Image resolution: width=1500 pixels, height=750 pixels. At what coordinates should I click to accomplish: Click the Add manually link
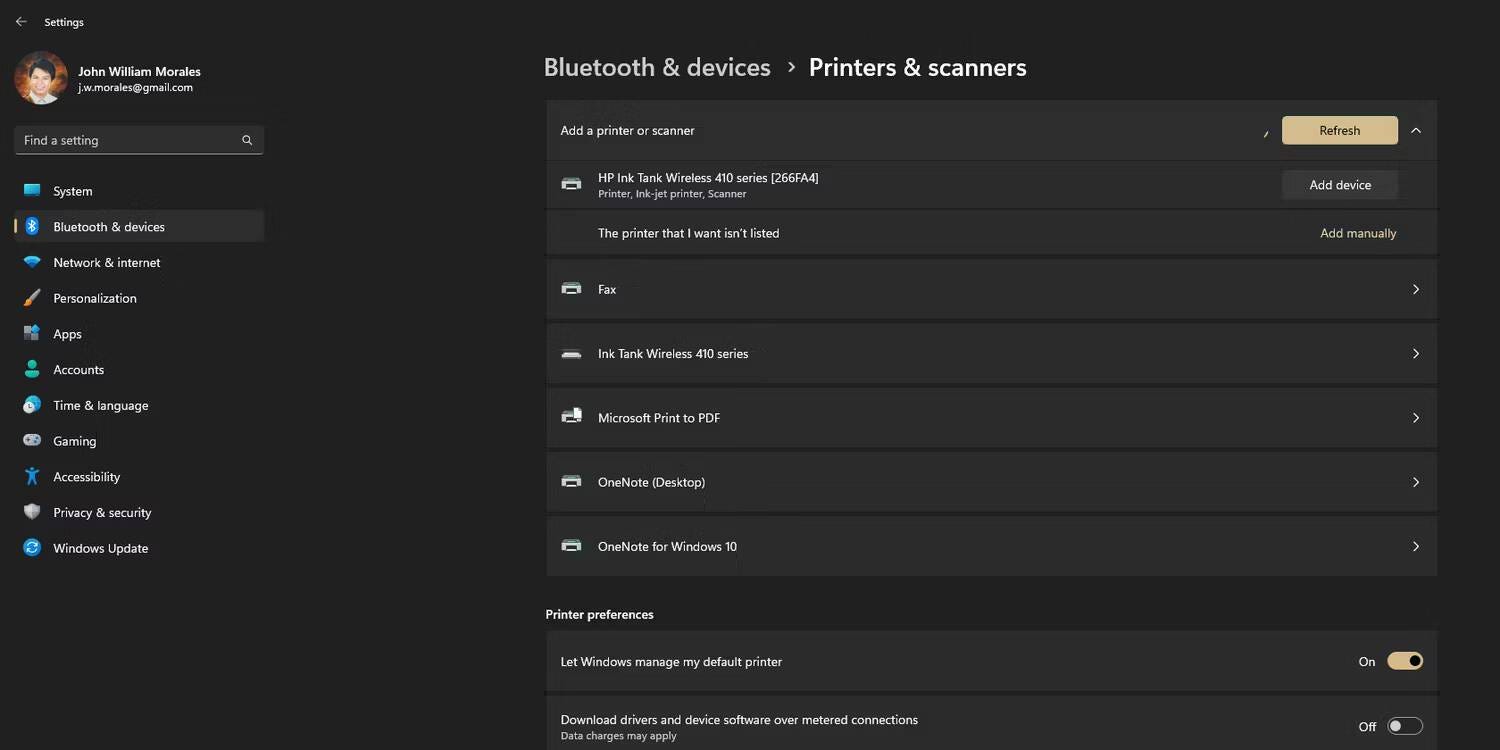pyautogui.click(x=1358, y=233)
